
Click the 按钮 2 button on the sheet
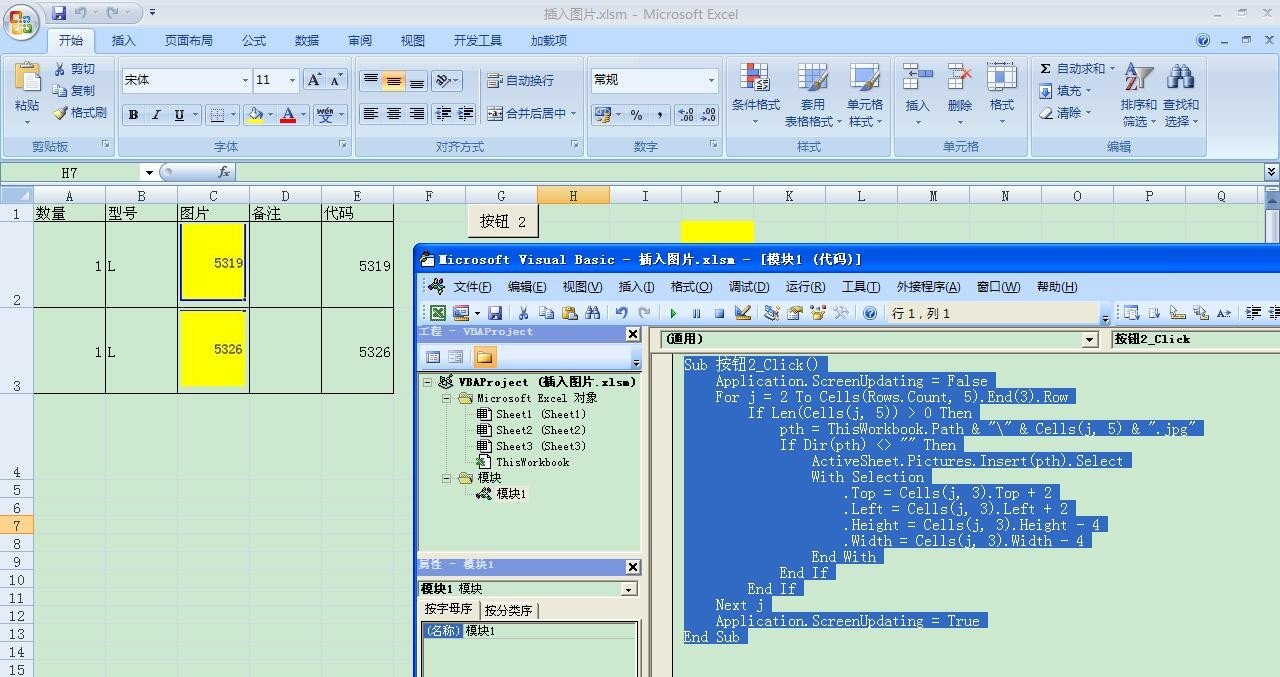tap(502, 220)
